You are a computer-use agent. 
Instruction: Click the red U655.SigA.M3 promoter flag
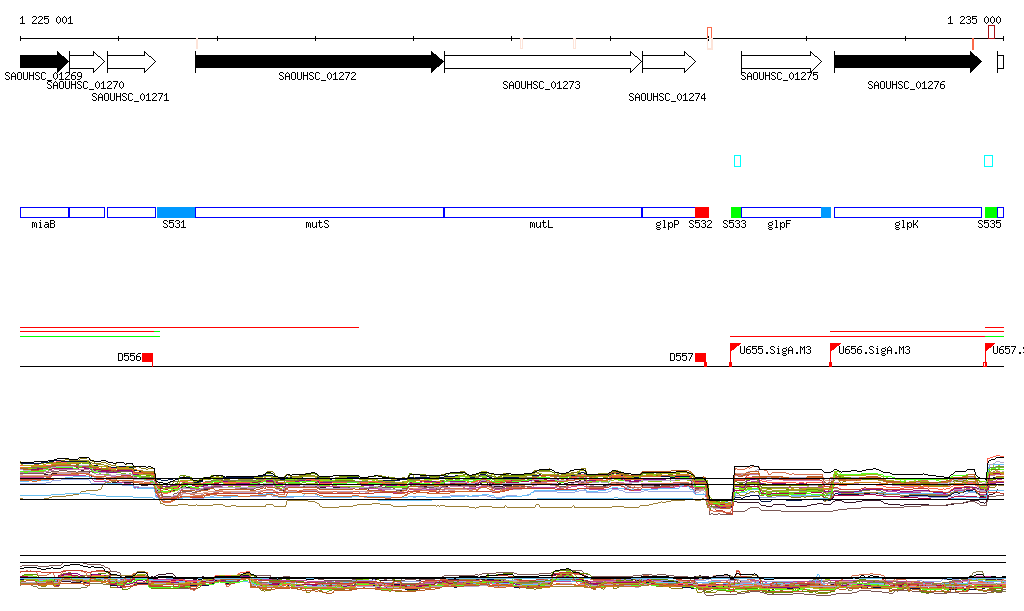point(735,348)
